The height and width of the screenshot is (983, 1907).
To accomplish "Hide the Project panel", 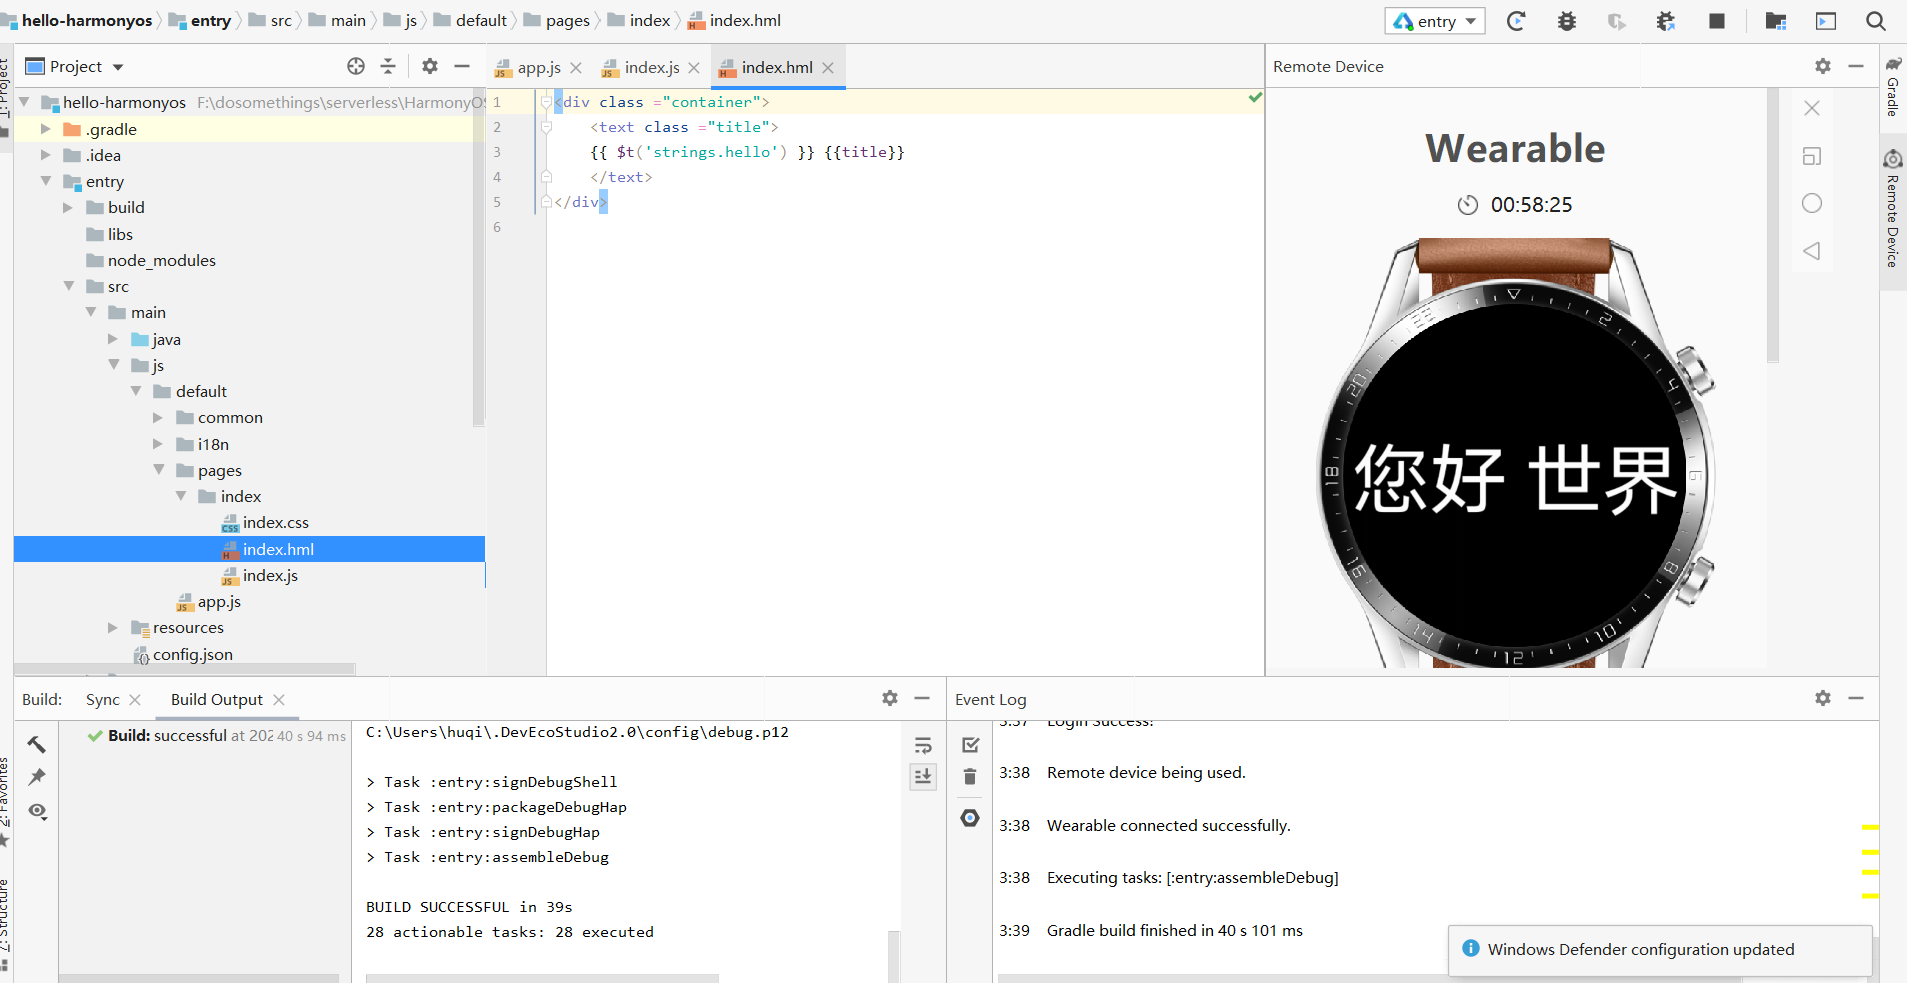I will 462,66.
